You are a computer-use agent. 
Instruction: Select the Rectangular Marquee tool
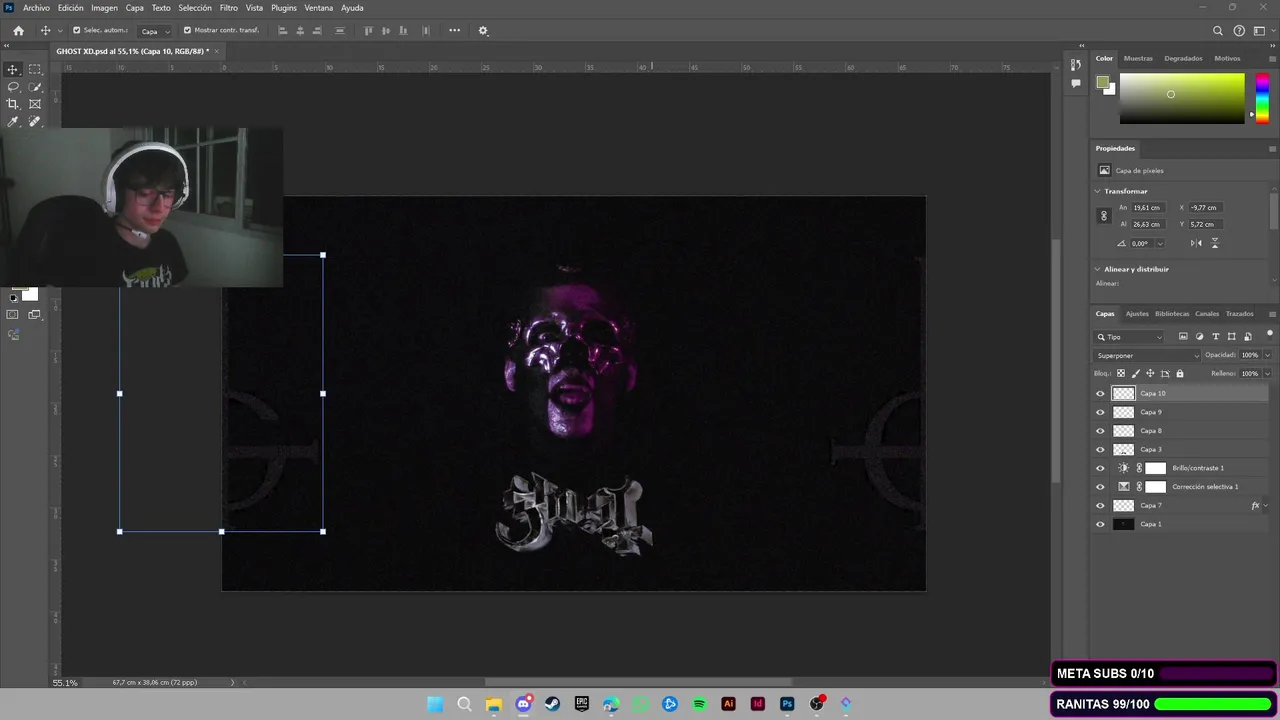tap(35, 69)
